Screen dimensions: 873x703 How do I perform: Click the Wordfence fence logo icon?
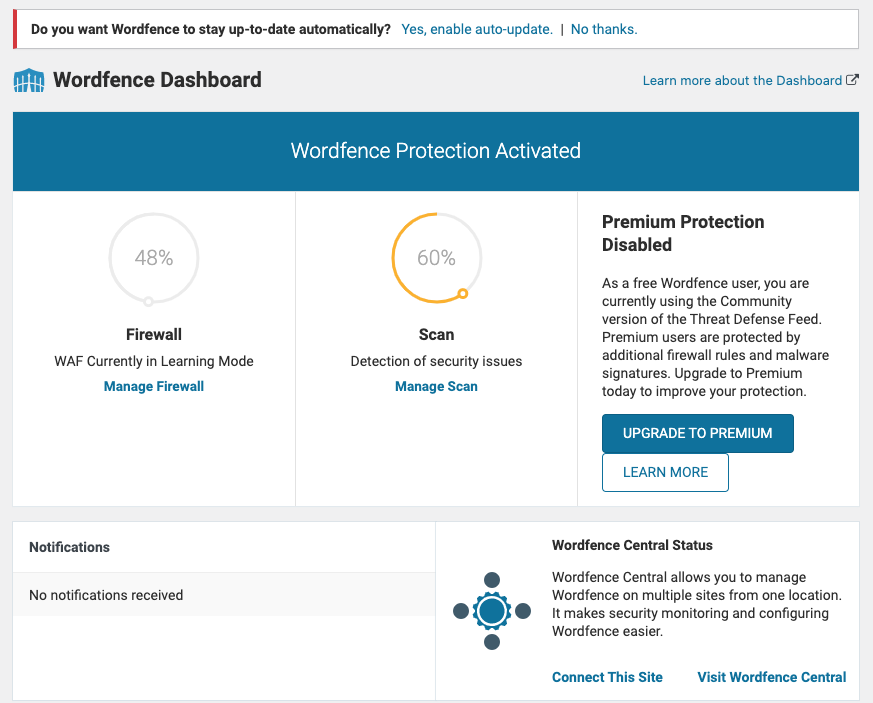point(29,81)
